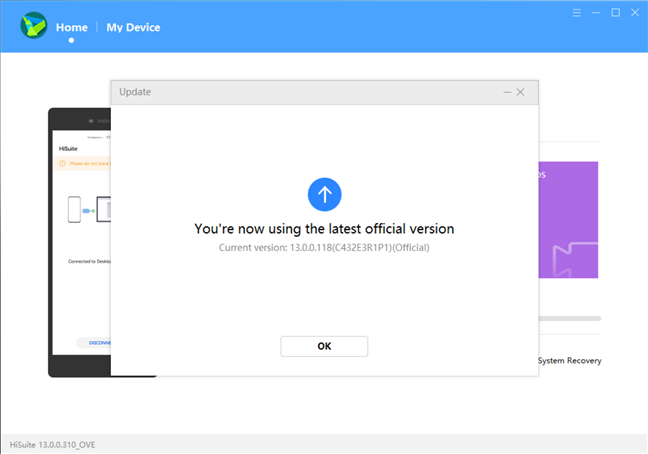Click the phone-to-computer connection graphic
The image size is (648, 454).
(x=90, y=210)
